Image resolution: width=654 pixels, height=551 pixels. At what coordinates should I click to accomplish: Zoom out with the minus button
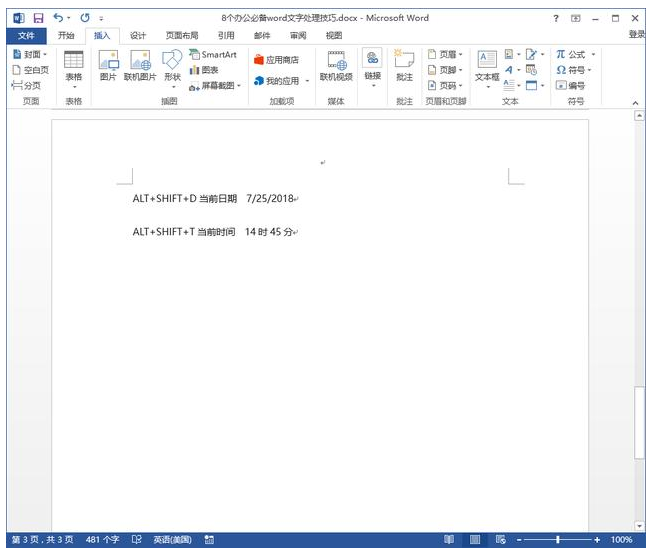[519, 539]
